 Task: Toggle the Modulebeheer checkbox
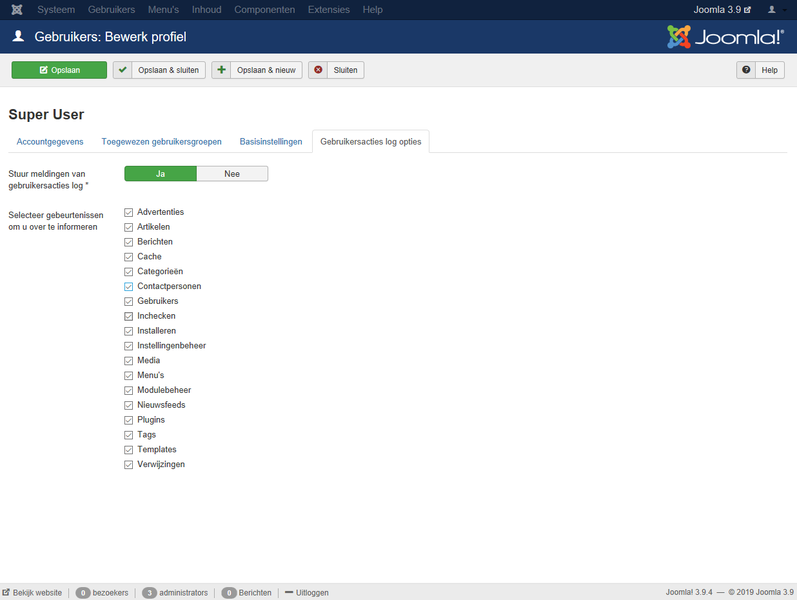pos(129,391)
